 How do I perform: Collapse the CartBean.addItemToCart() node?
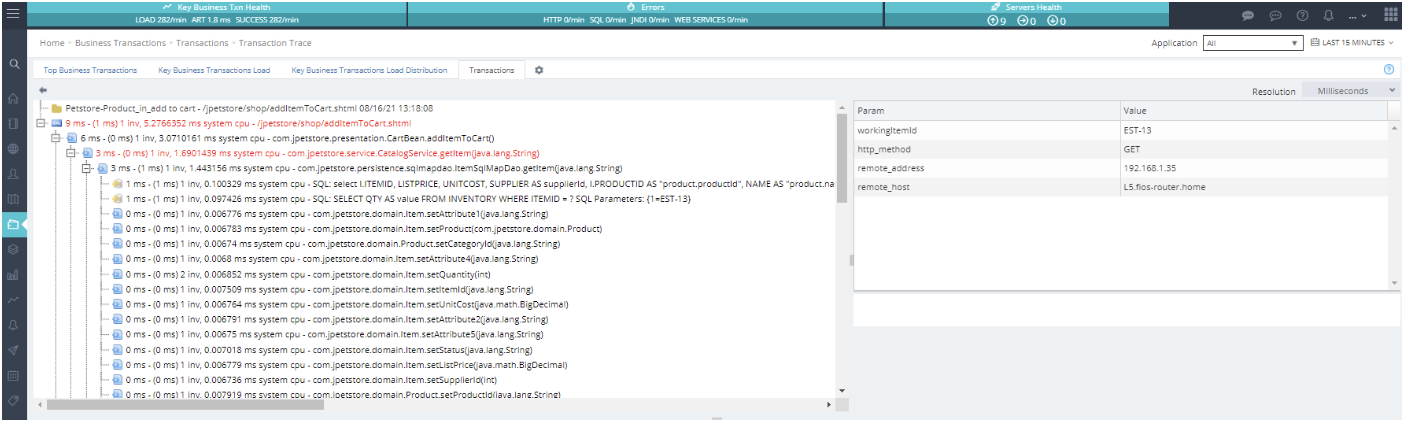tap(57, 138)
